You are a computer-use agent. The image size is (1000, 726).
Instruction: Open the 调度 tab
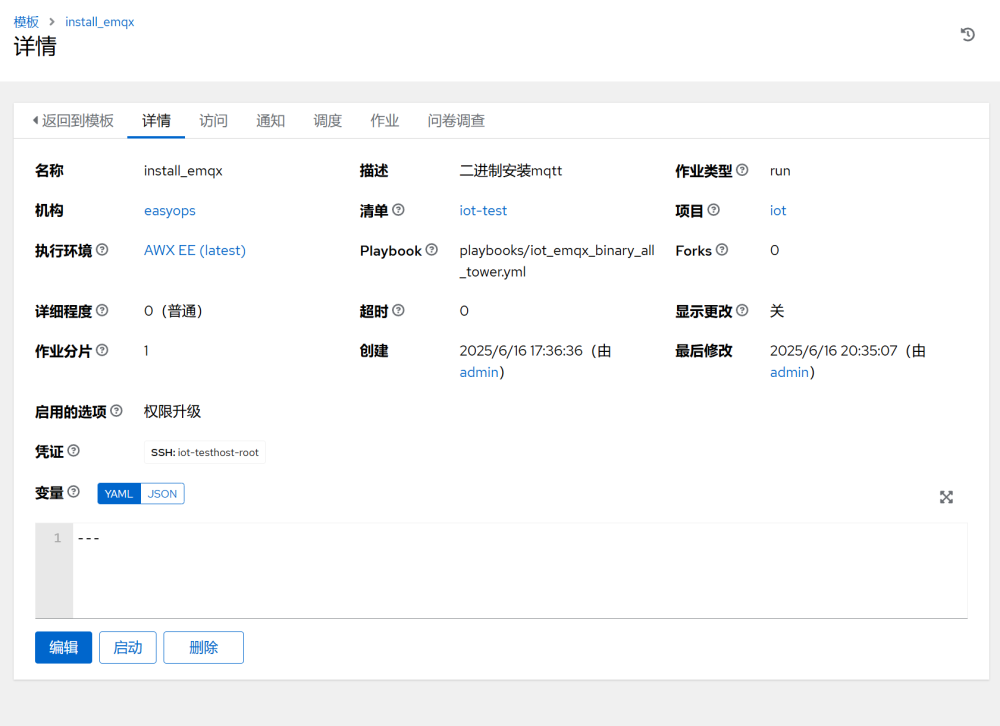(x=328, y=120)
